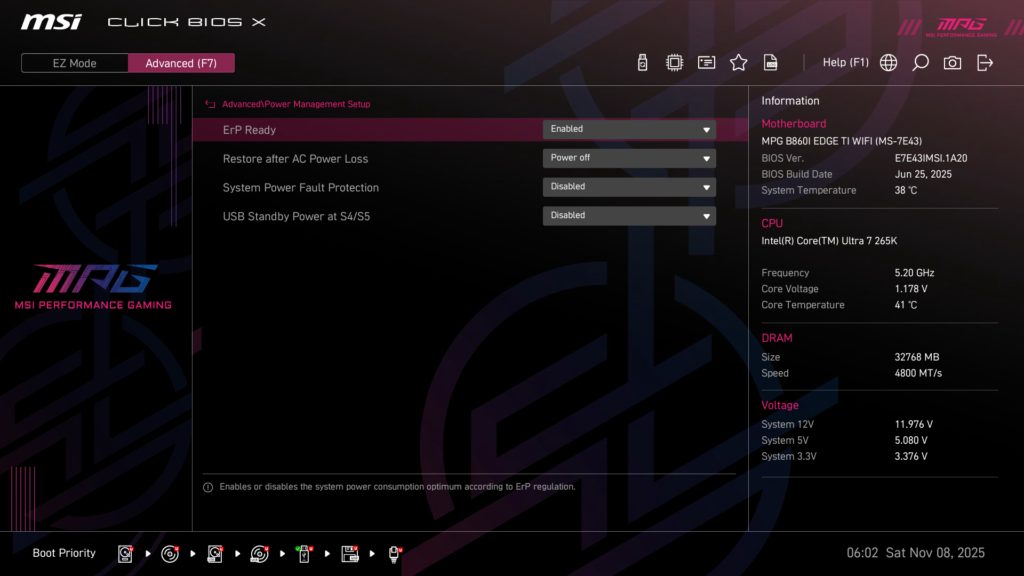This screenshot has height=576, width=1024.
Task: Take a screenshot via the camera icon
Action: 952,62
